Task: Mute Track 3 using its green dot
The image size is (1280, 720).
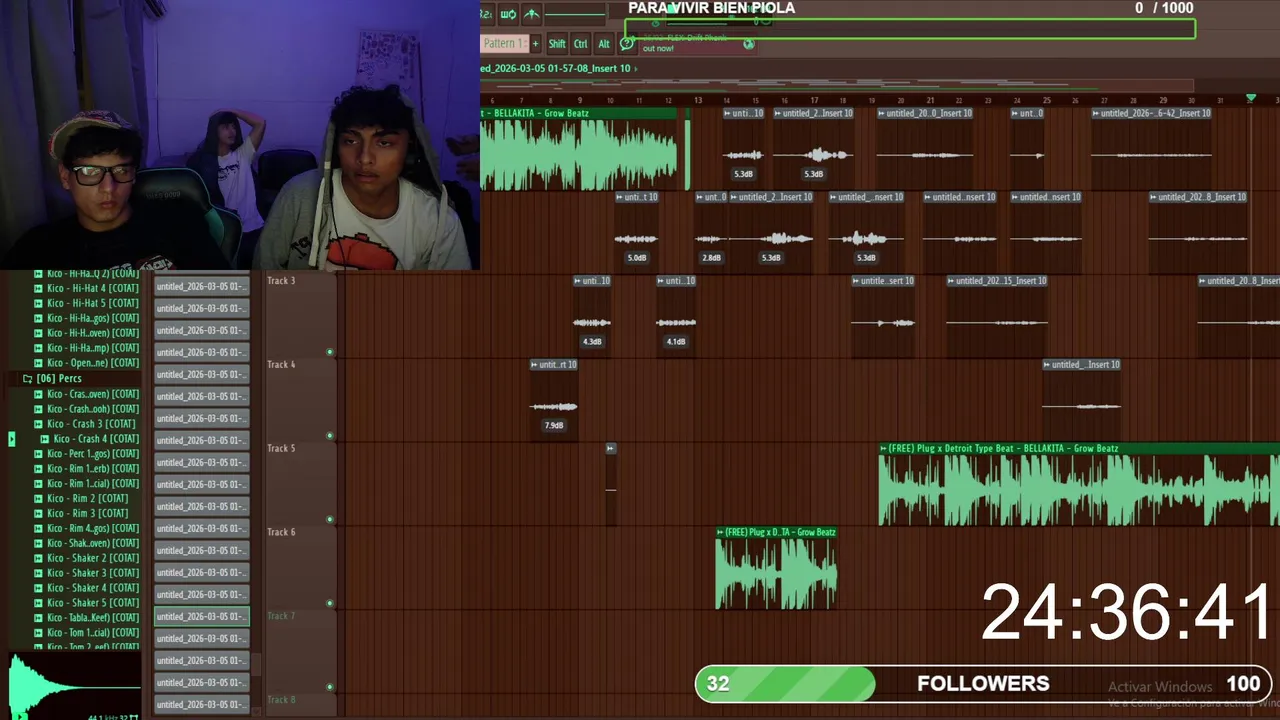Action: pos(330,352)
